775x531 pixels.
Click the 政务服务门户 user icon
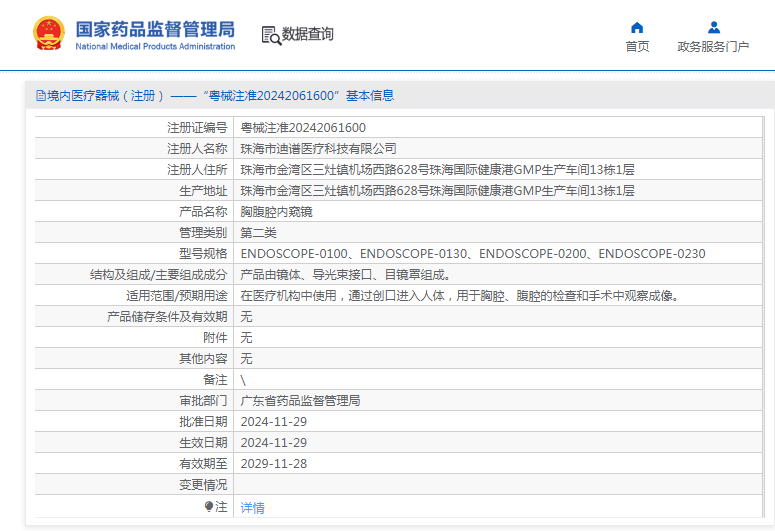tap(714, 27)
